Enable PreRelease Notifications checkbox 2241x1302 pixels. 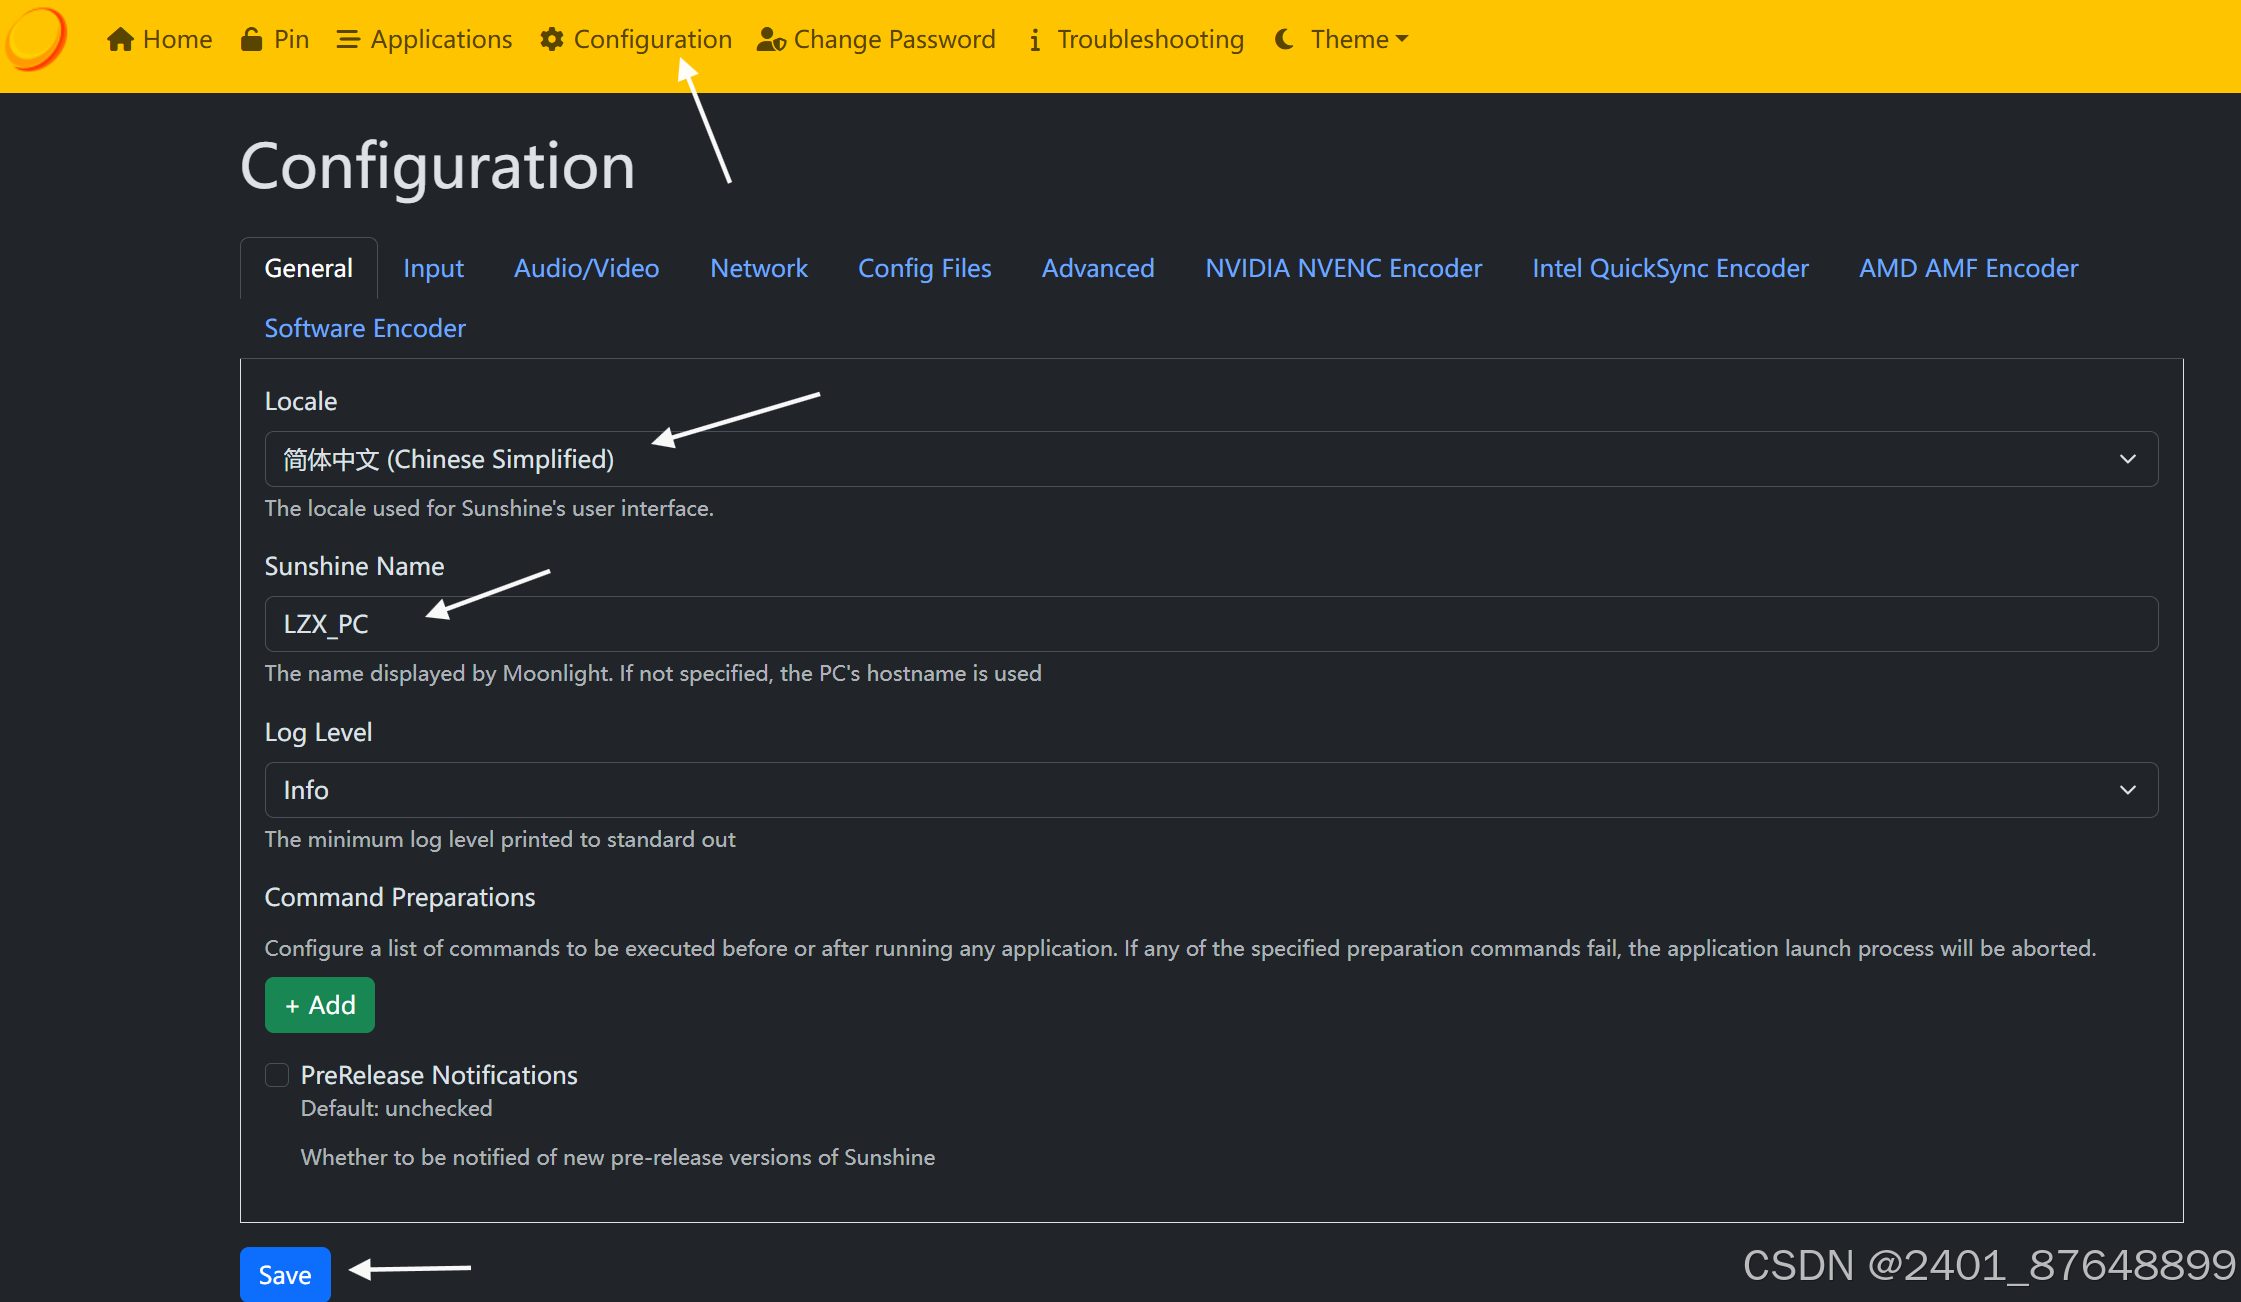point(277,1075)
